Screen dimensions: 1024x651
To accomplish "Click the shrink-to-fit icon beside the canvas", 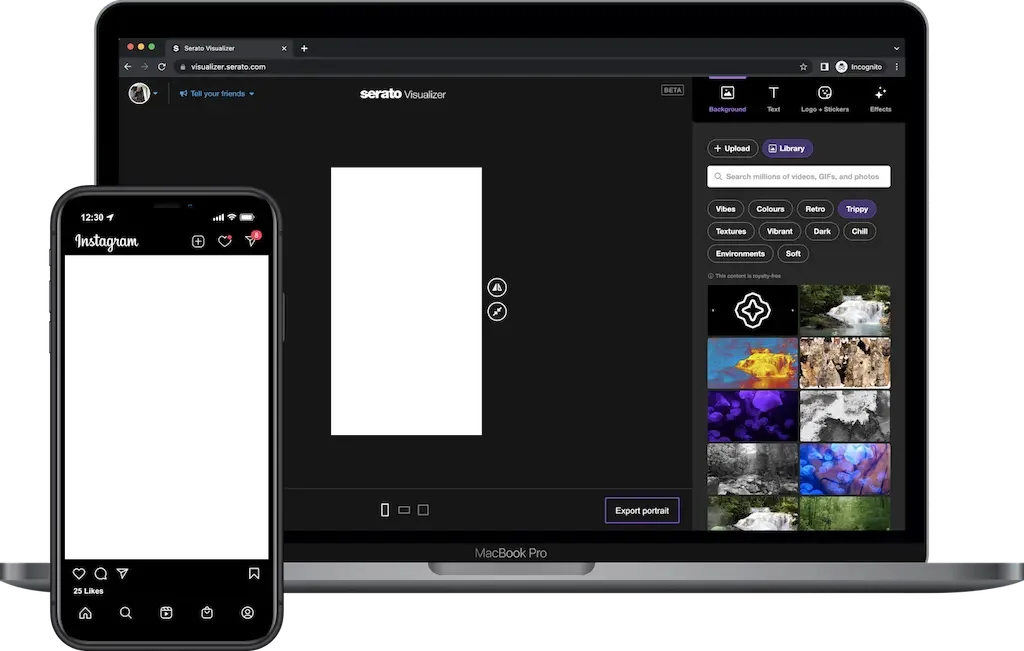I will [497, 311].
